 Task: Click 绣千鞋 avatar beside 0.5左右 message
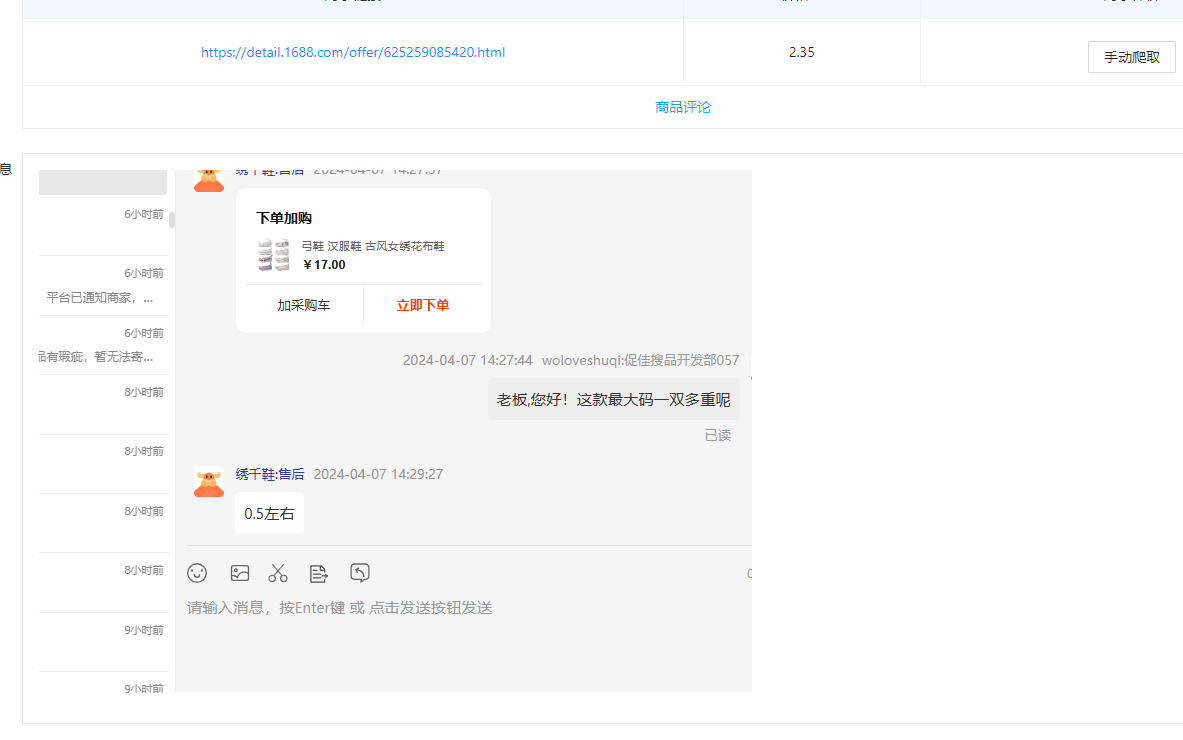pyautogui.click(x=209, y=482)
